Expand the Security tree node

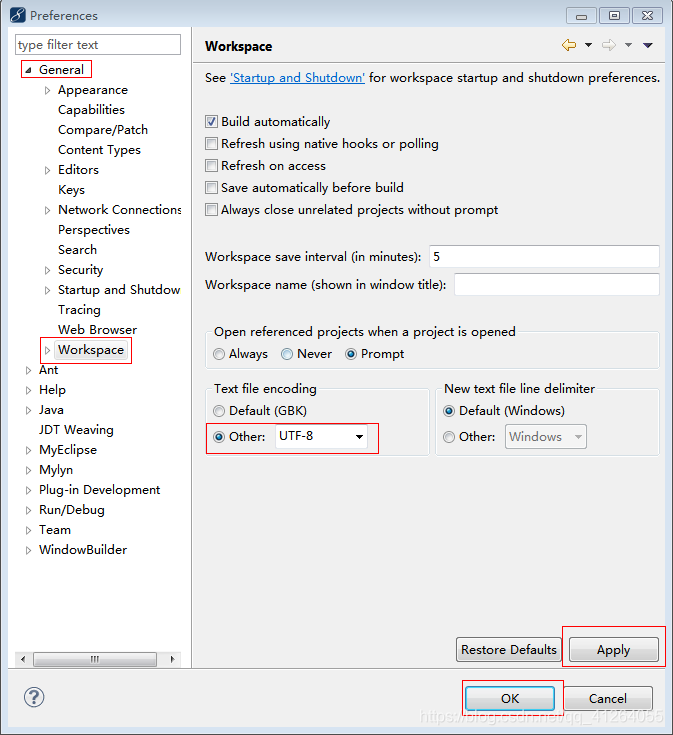tap(47, 270)
